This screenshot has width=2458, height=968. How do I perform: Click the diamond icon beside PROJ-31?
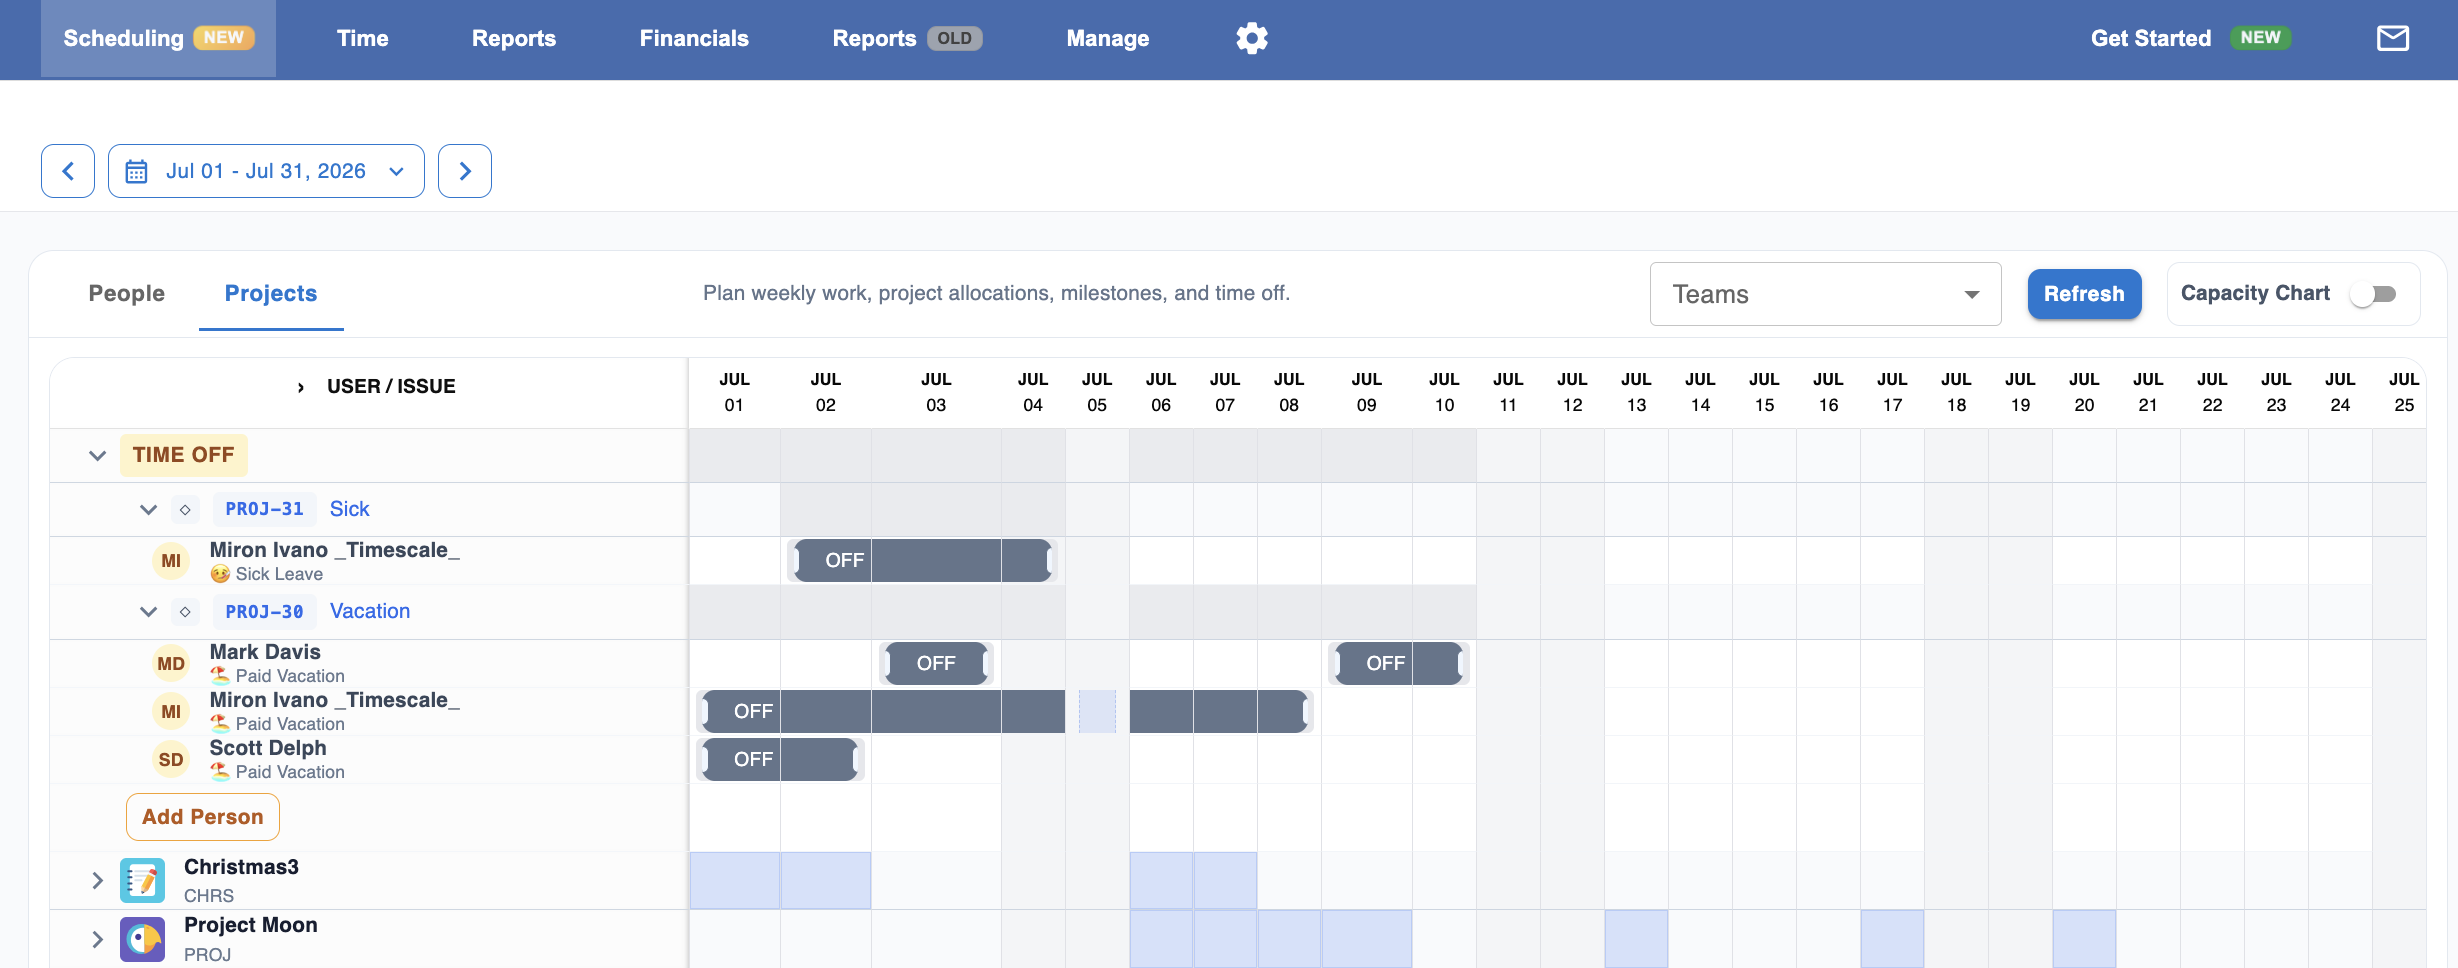tap(185, 509)
